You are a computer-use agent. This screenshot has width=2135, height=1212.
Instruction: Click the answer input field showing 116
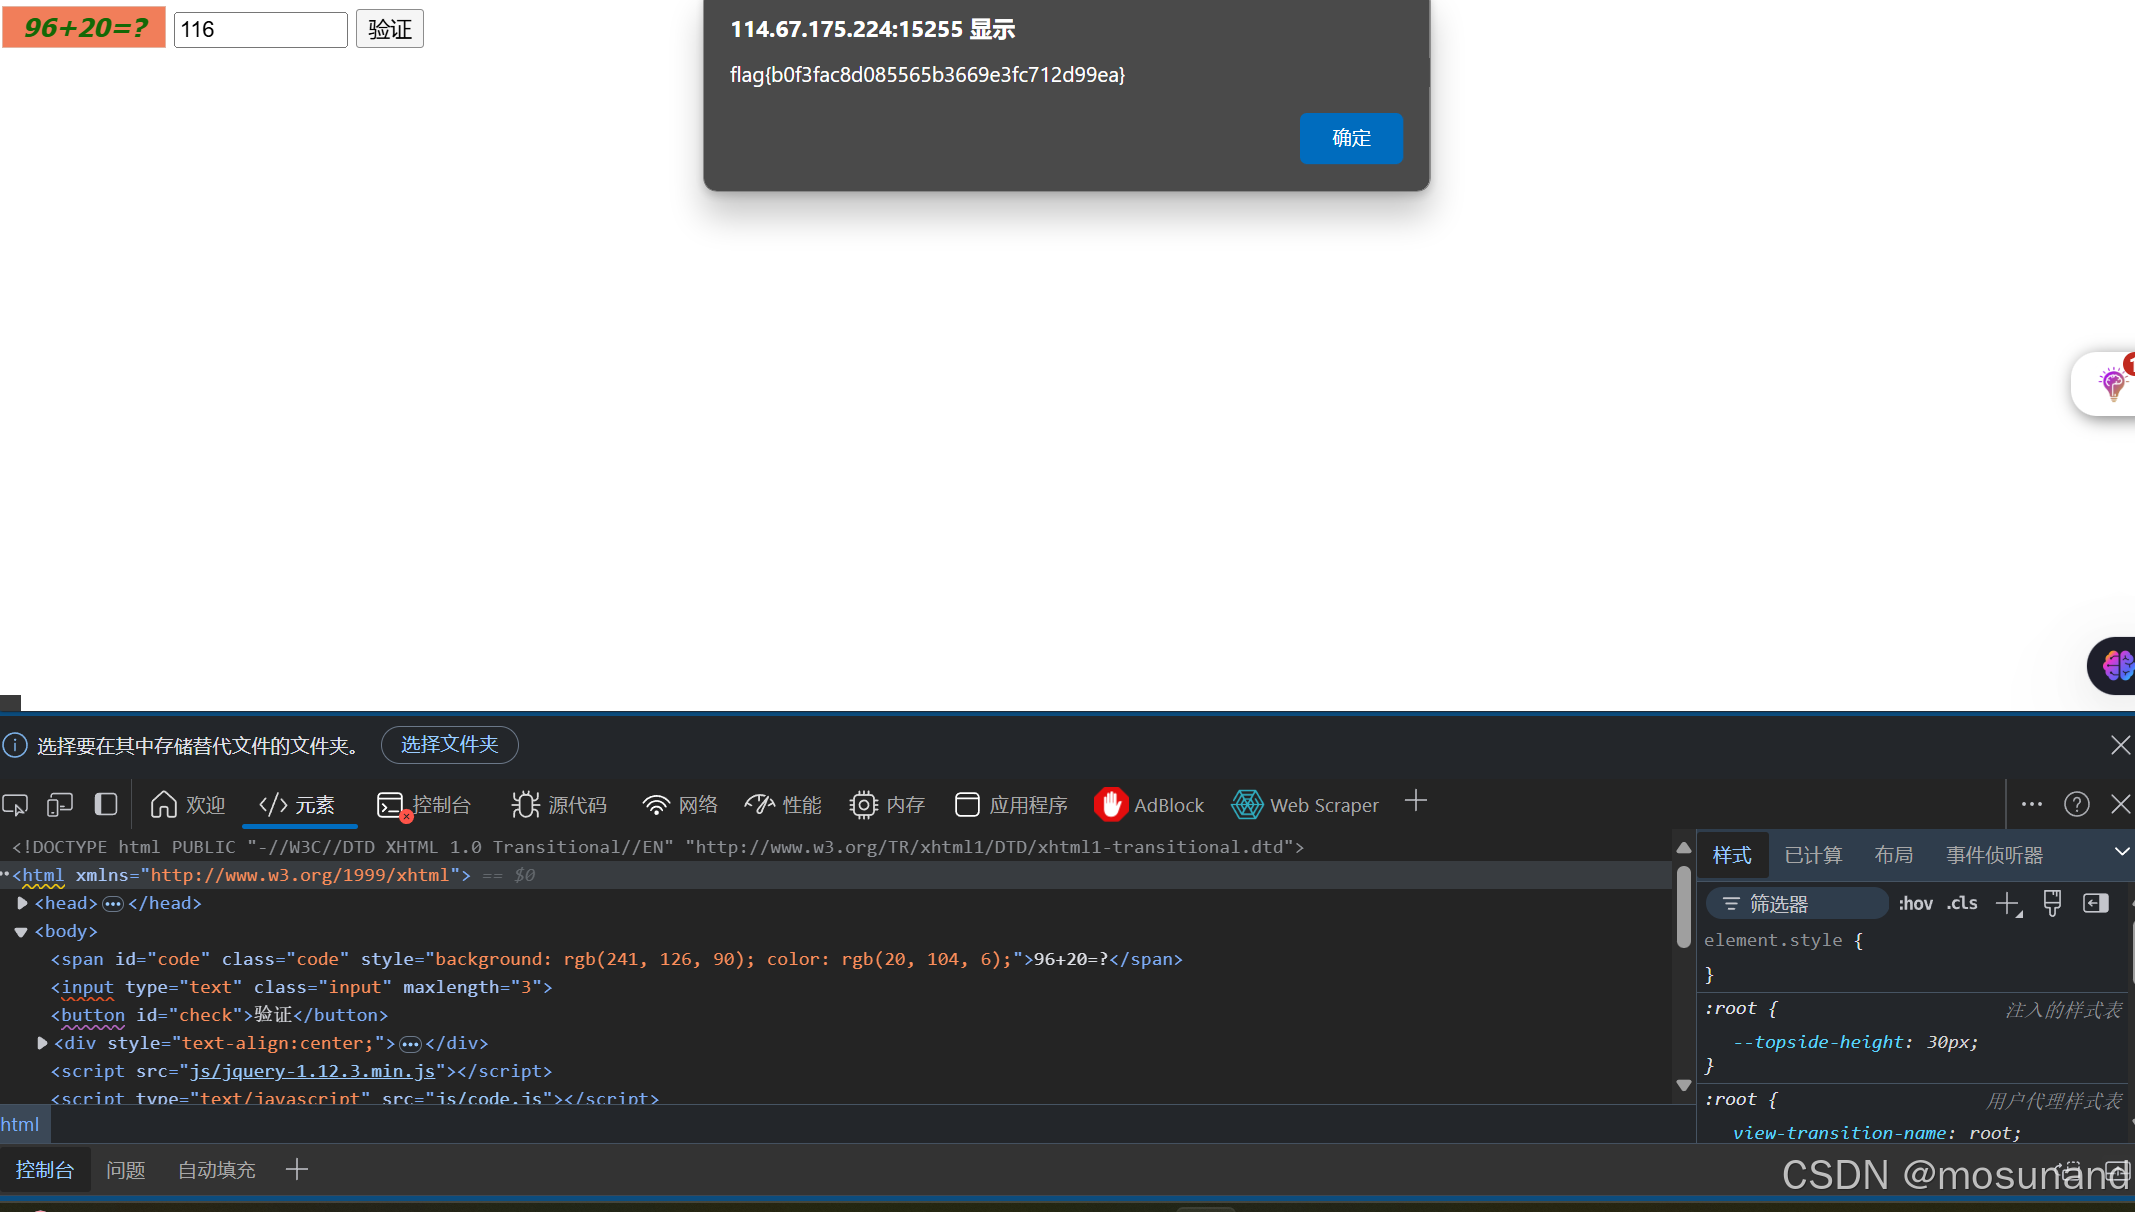click(x=260, y=29)
